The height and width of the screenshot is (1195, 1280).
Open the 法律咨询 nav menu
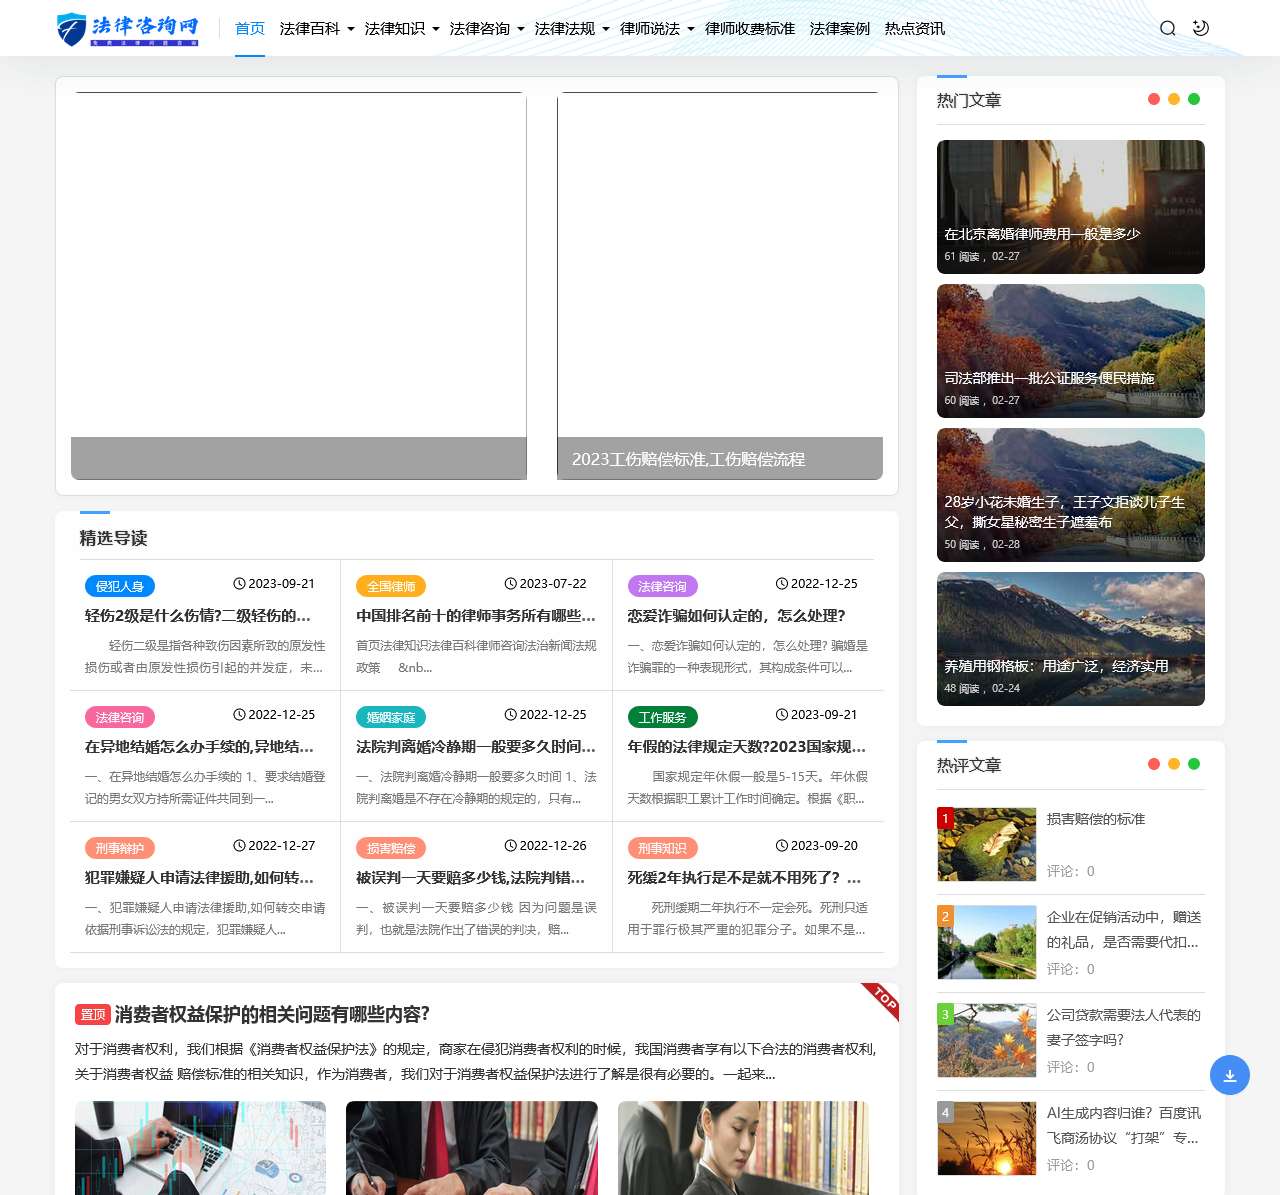coord(480,29)
